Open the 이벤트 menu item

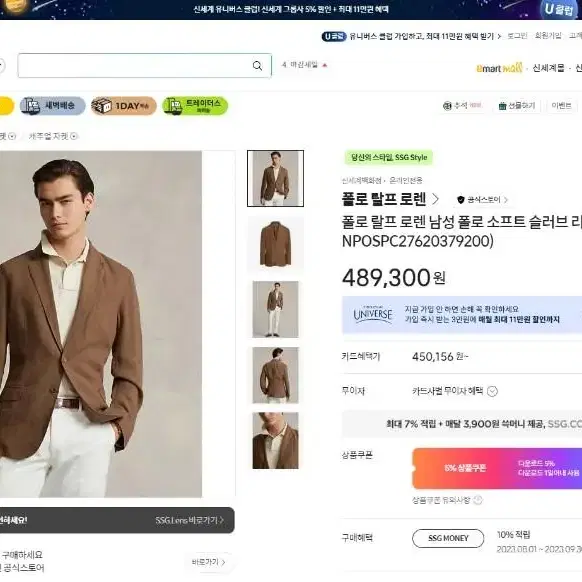tap(561, 105)
